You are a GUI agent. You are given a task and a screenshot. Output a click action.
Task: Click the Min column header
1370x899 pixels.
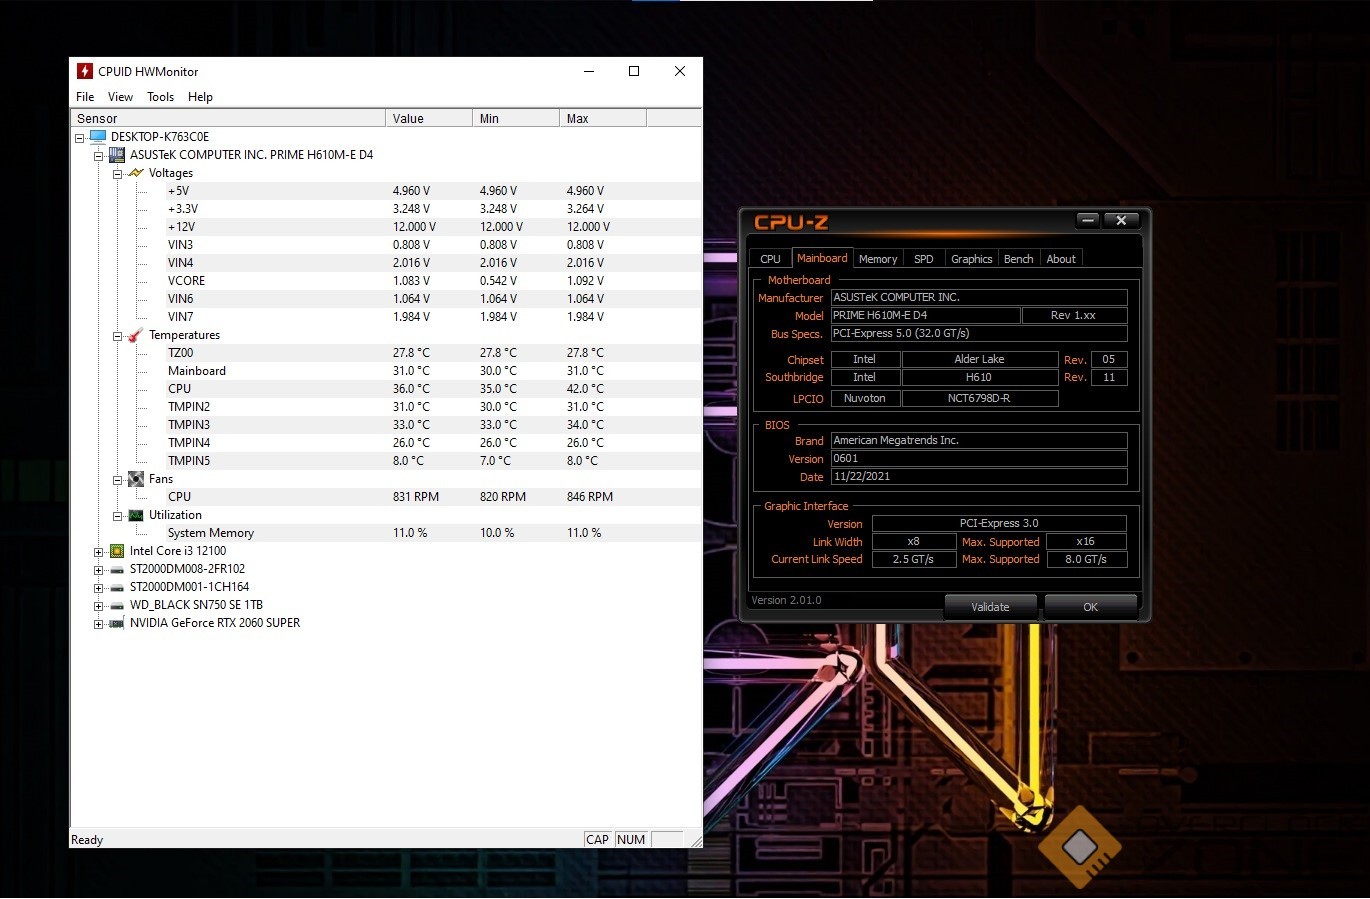(x=516, y=118)
